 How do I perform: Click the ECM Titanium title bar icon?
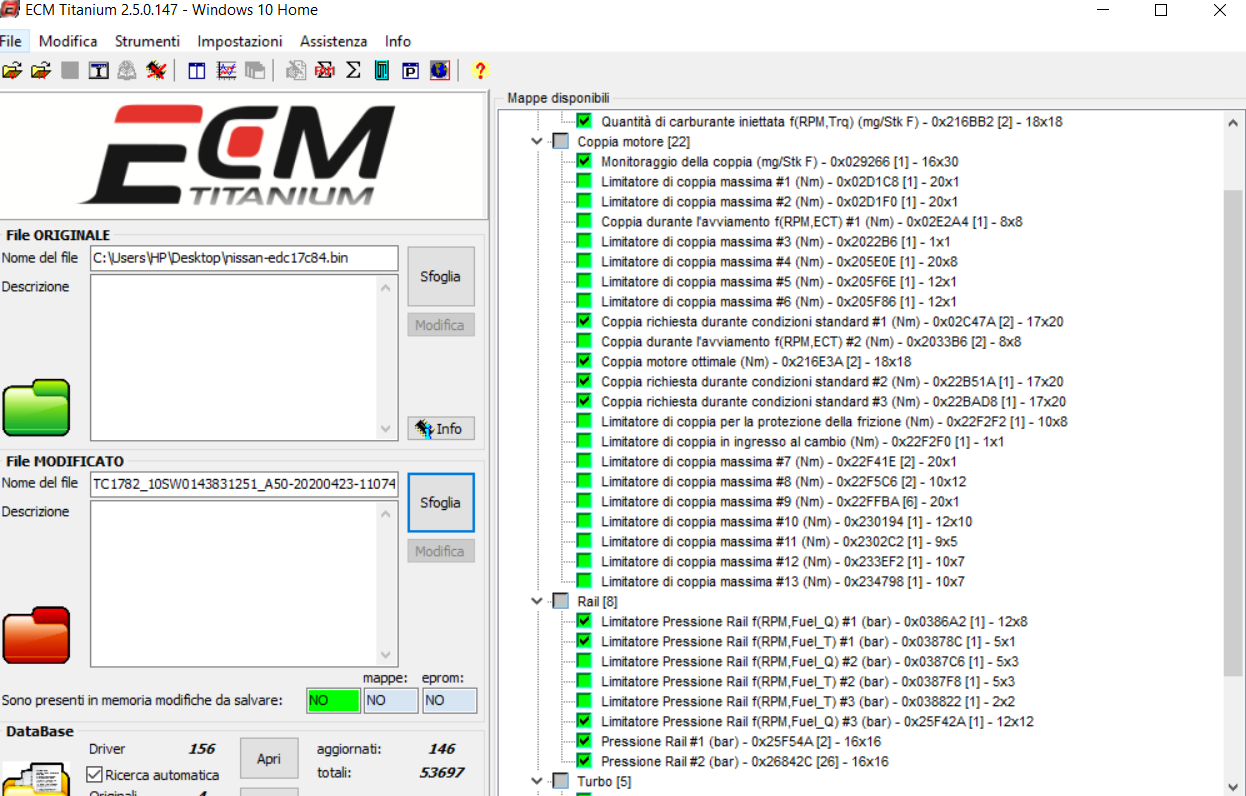point(10,10)
